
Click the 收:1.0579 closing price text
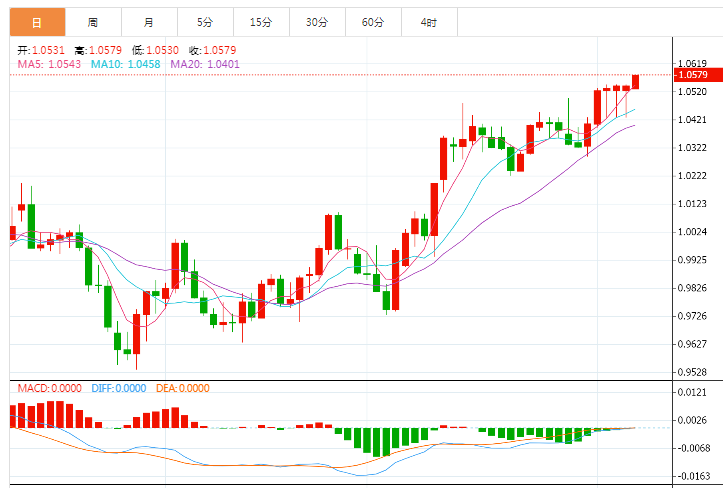coord(212,50)
